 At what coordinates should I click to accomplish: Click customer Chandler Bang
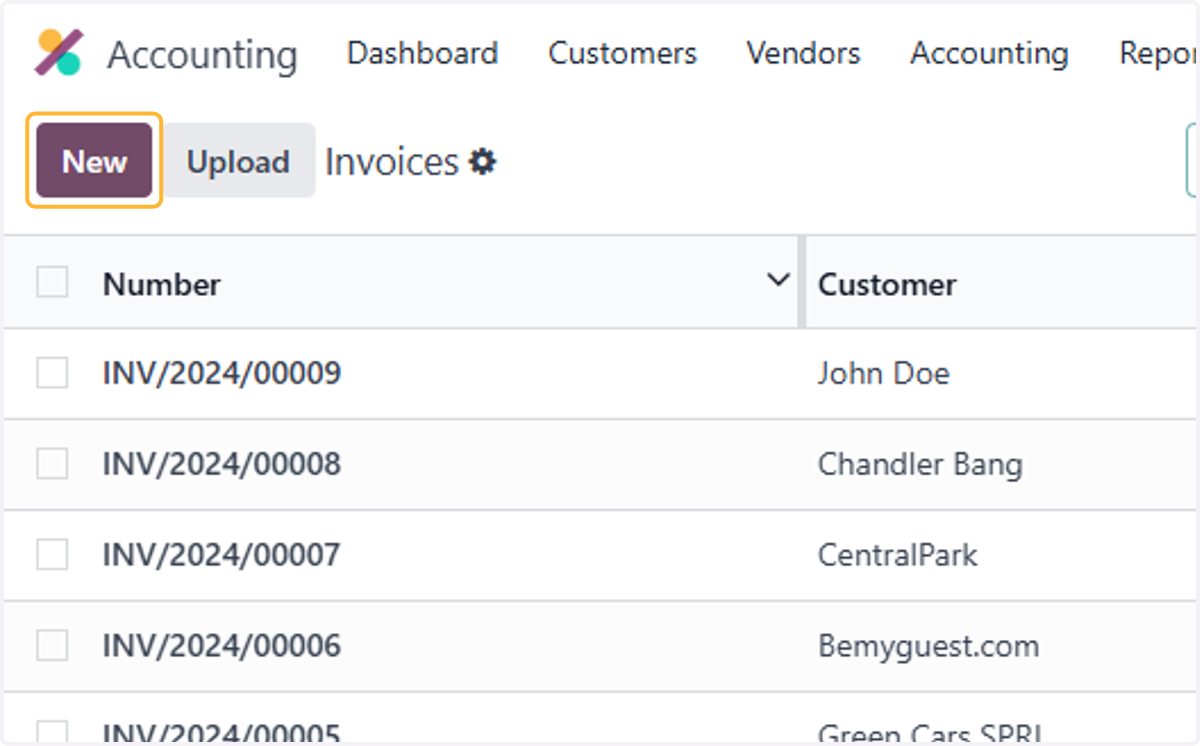(920, 464)
